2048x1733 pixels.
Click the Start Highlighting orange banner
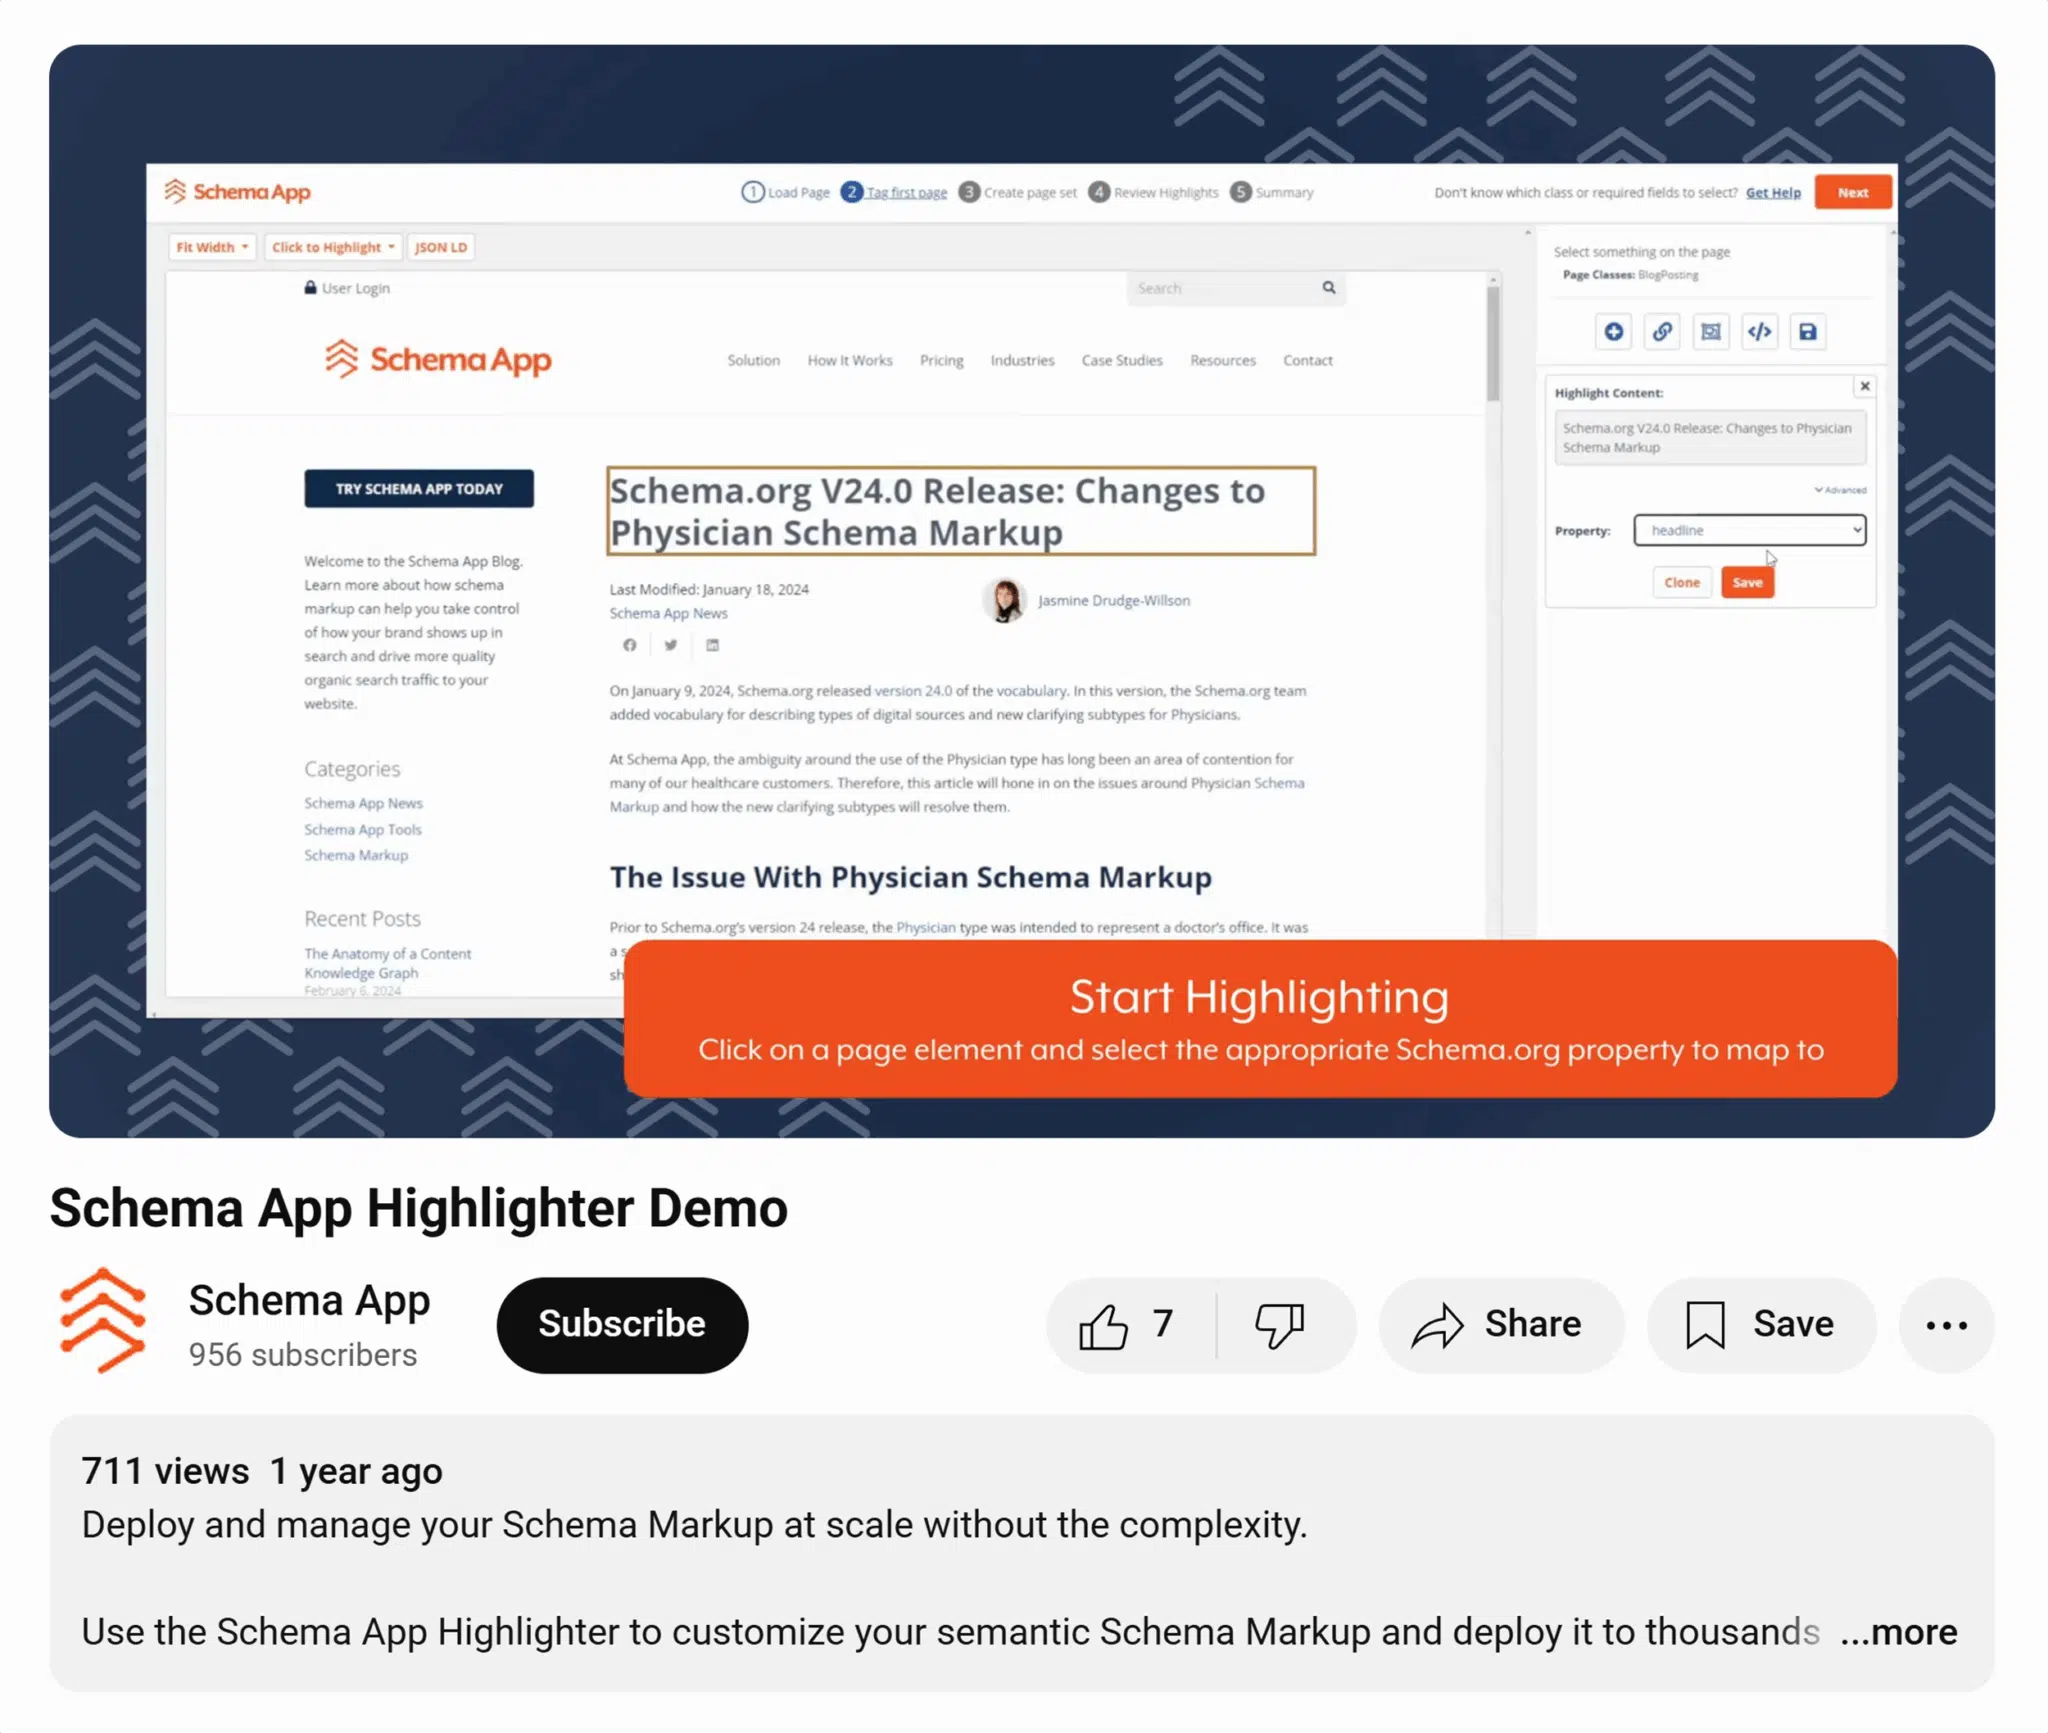click(1260, 1019)
